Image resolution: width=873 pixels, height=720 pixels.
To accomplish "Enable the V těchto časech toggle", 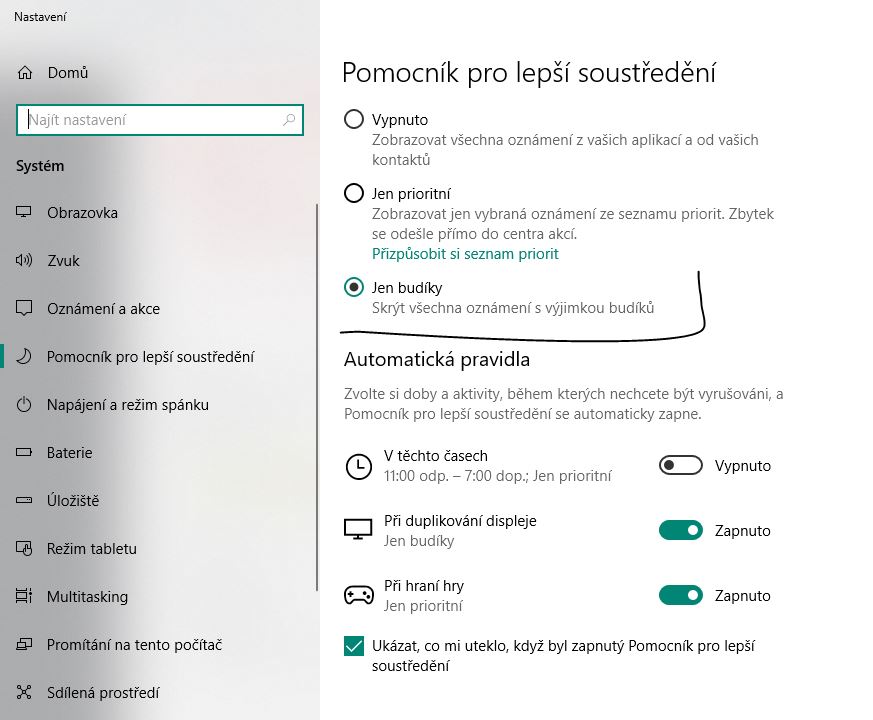I will [x=680, y=465].
